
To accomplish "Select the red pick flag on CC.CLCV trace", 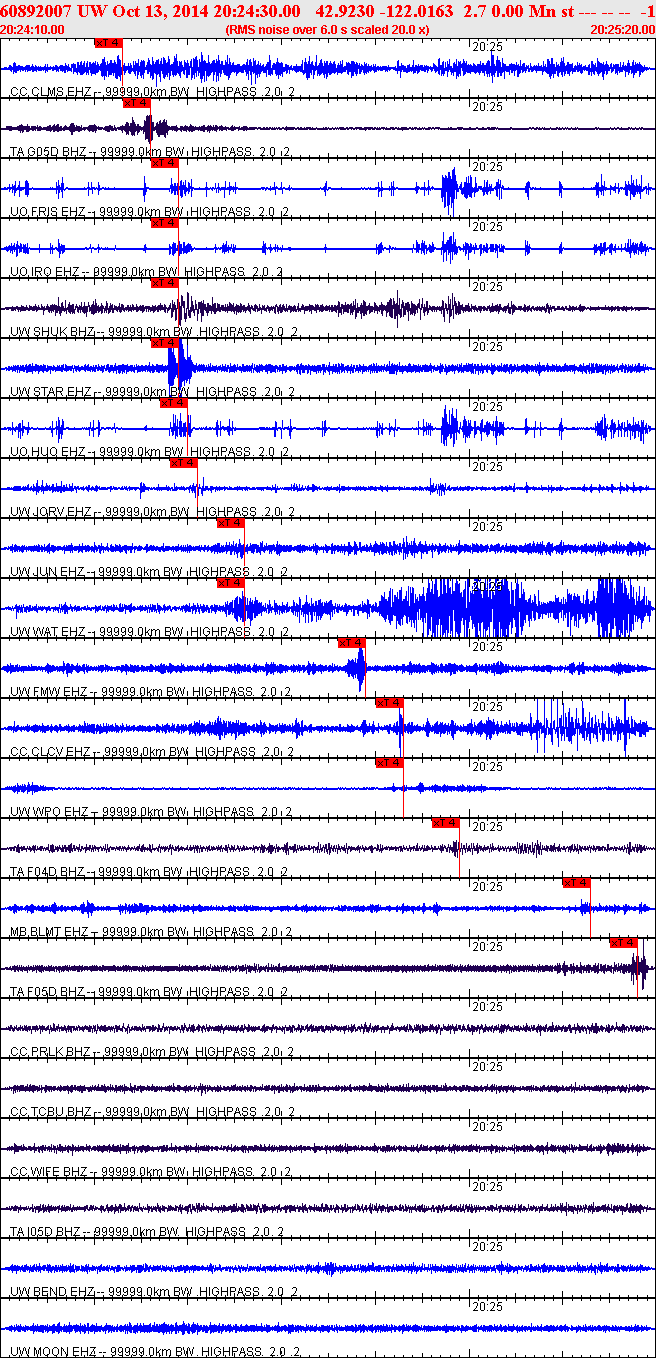I will 389,703.
